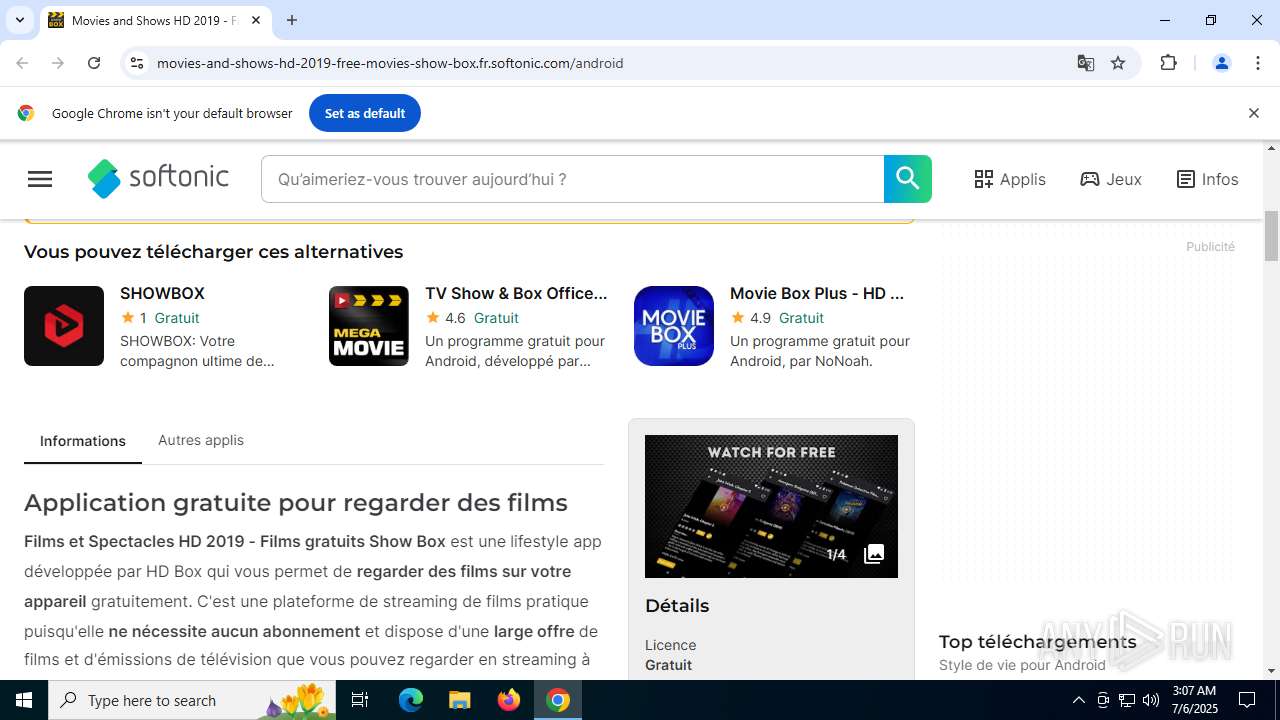This screenshot has height=720, width=1280.
Task: Select the Informations tab
Action: pyautogui.click(x=83, y=441)
